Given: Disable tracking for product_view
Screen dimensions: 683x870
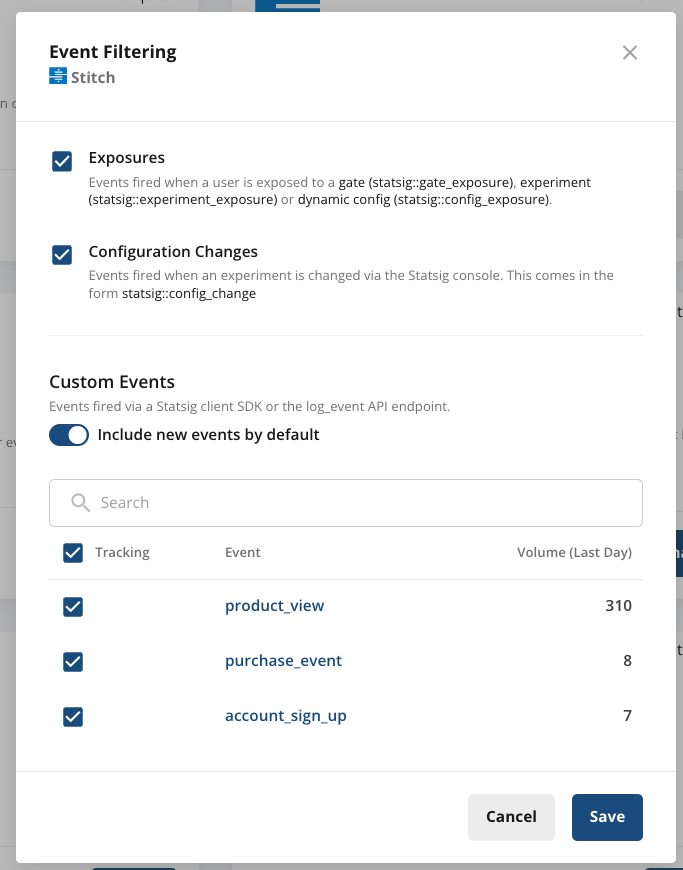Looking at the screenshot, I should tap(73, 607).
